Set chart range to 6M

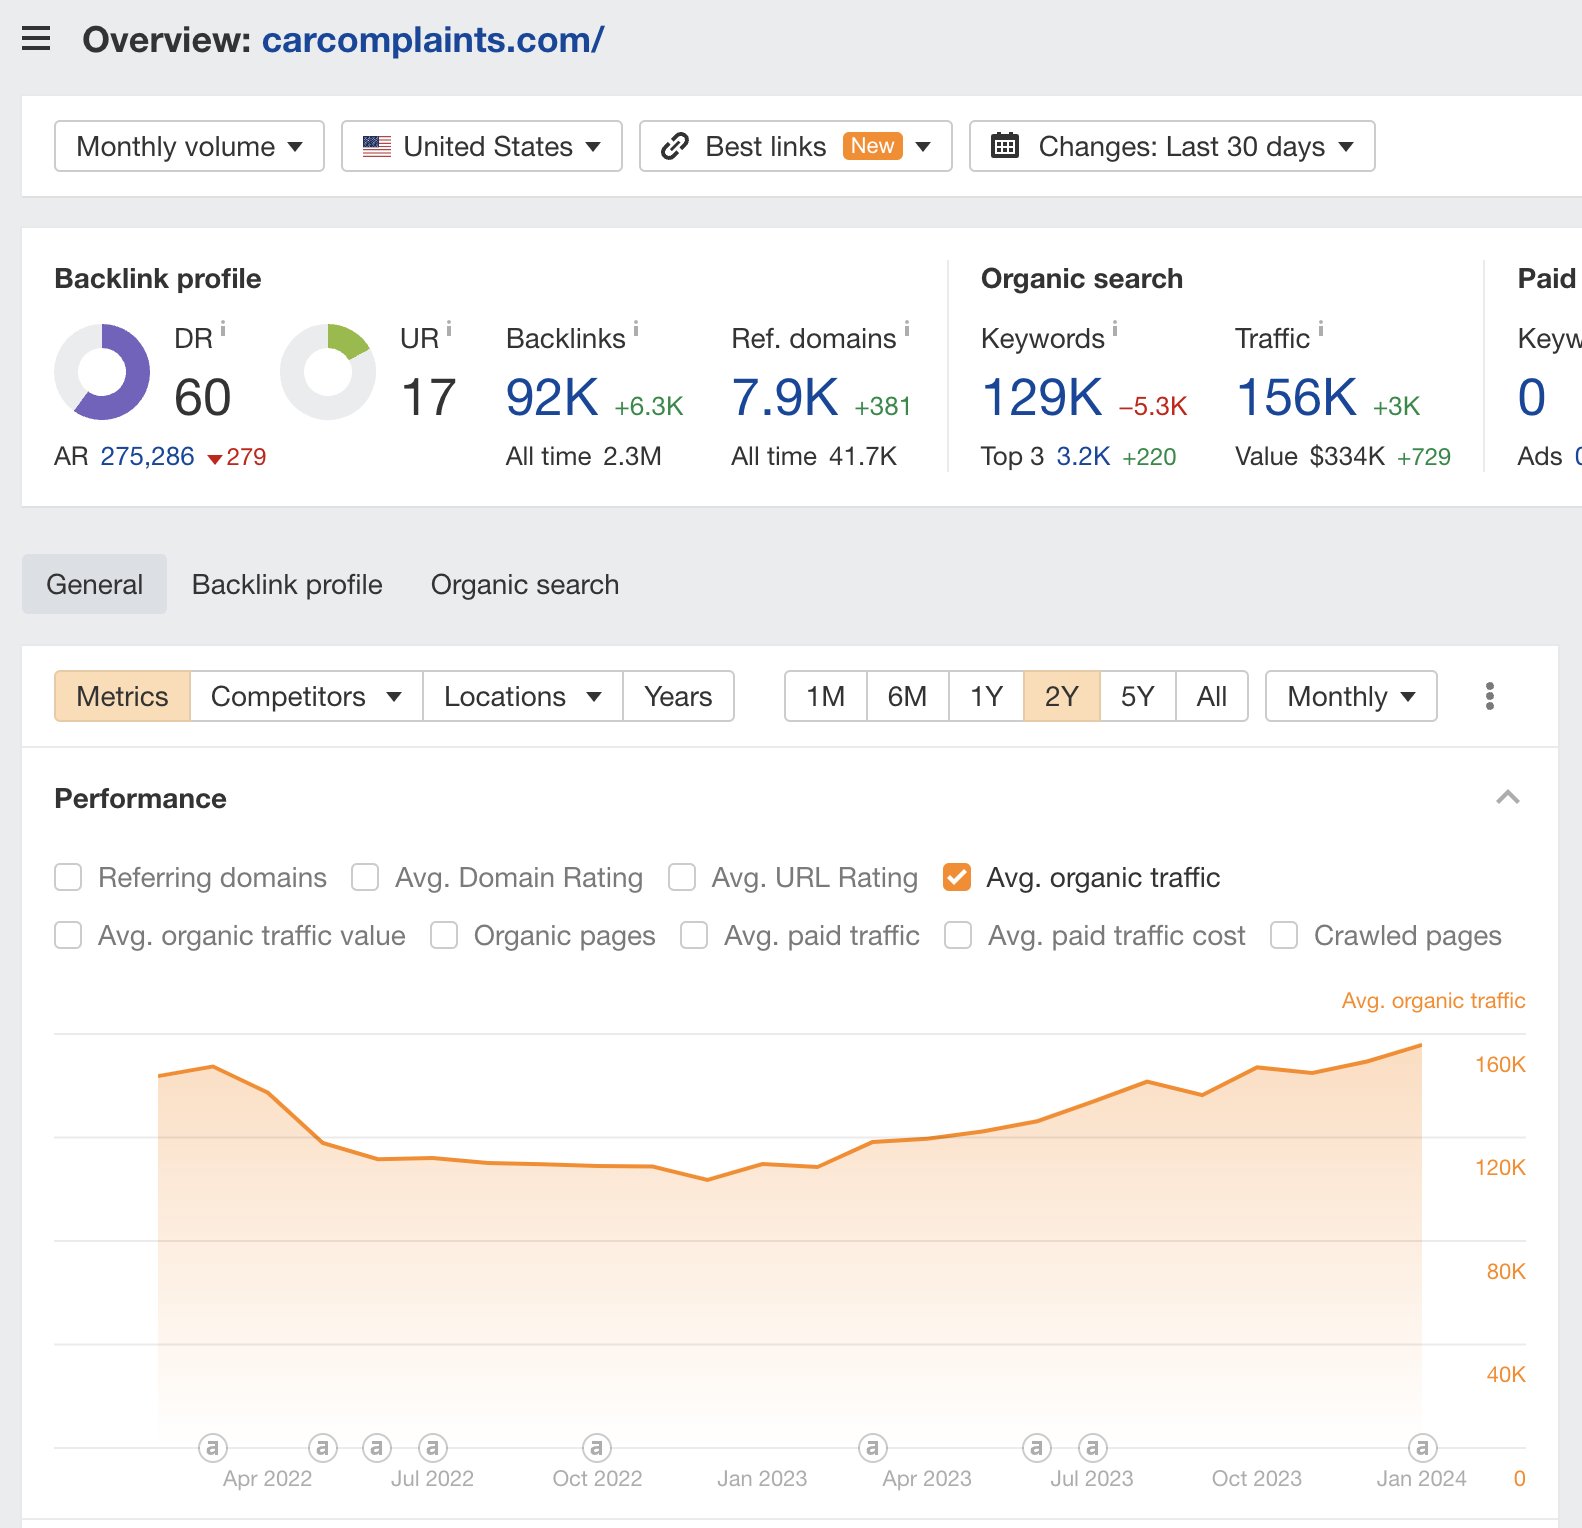(x=907, y=696)
